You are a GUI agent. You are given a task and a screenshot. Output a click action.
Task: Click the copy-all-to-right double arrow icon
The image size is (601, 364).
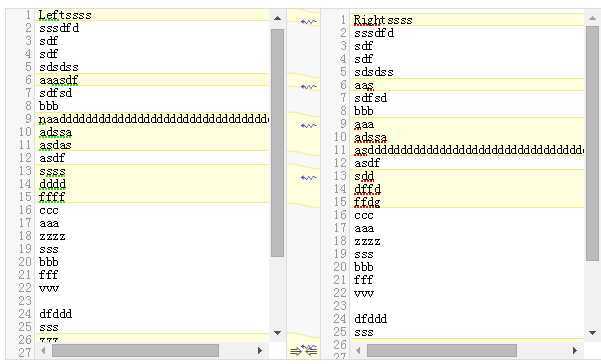click(x=296, y=351)
